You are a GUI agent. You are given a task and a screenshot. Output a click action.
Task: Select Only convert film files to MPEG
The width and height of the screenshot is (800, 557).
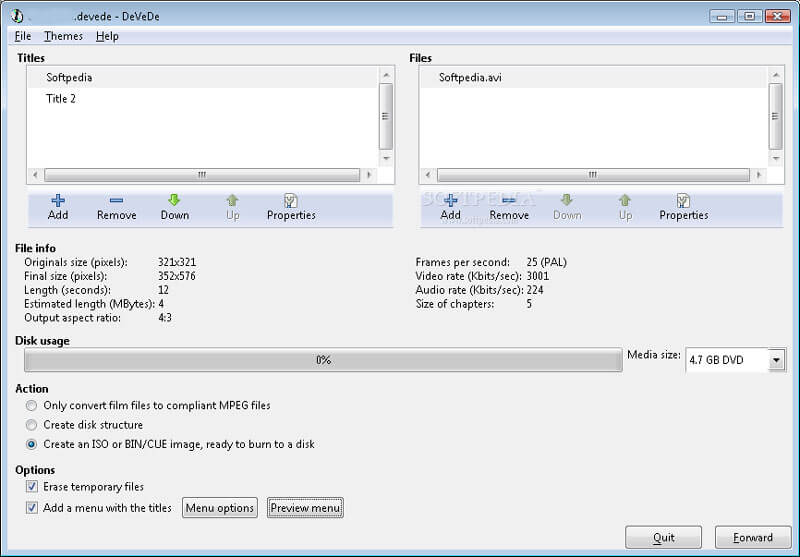point(32,406)
